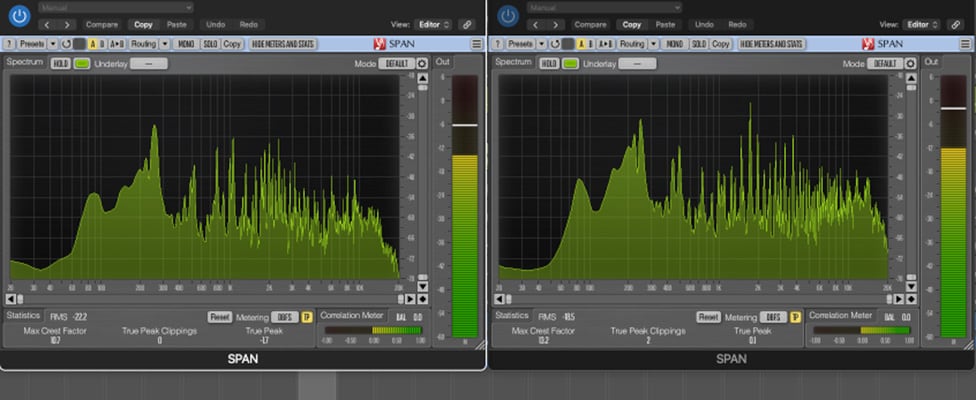The height and width of the screenshot is (400, 976).
Task: Click horizontal scroll left arrow in left SPAN
Action: [x=9, y=299]
